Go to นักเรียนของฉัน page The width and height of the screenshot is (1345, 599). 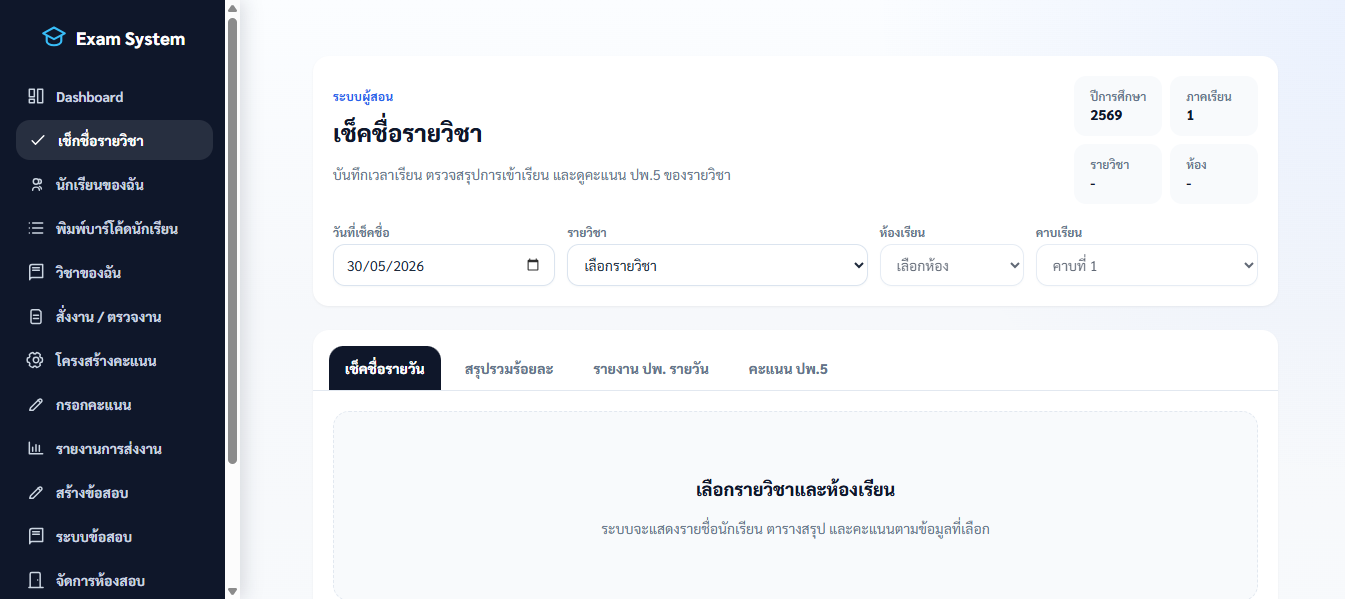[x=114, y=185]
